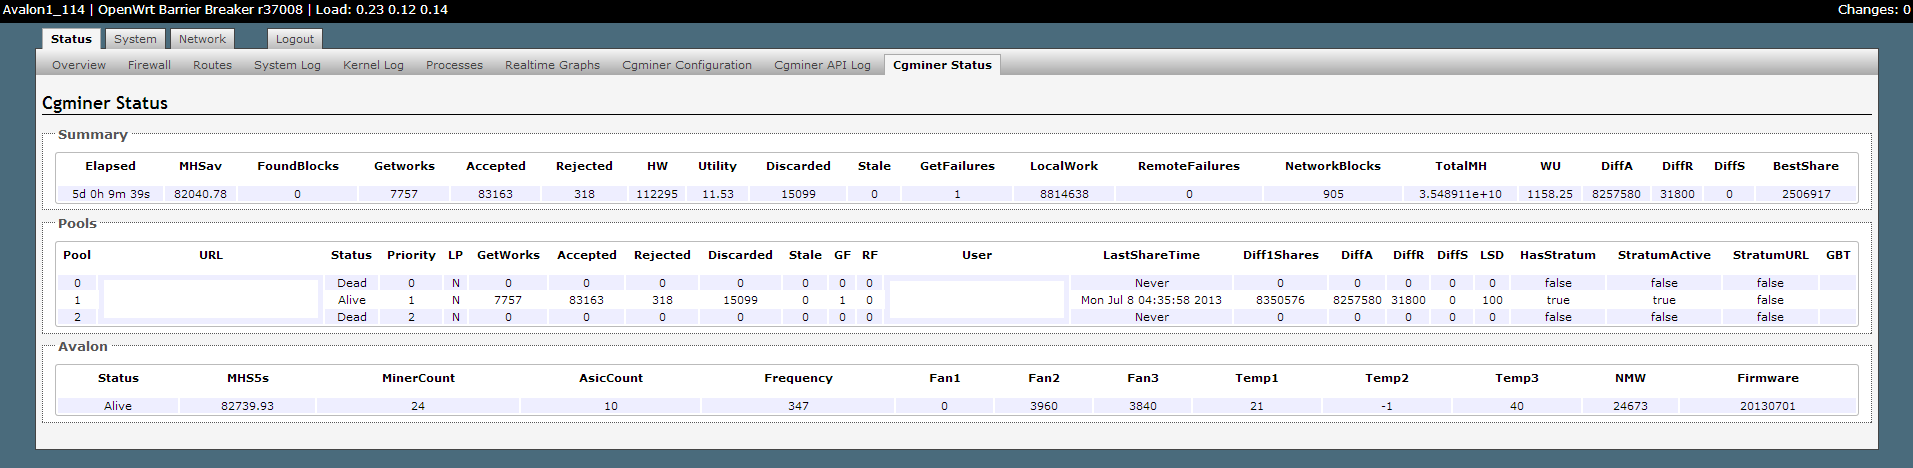Click the BestShare value 2506917

[x=1806, y=194]
